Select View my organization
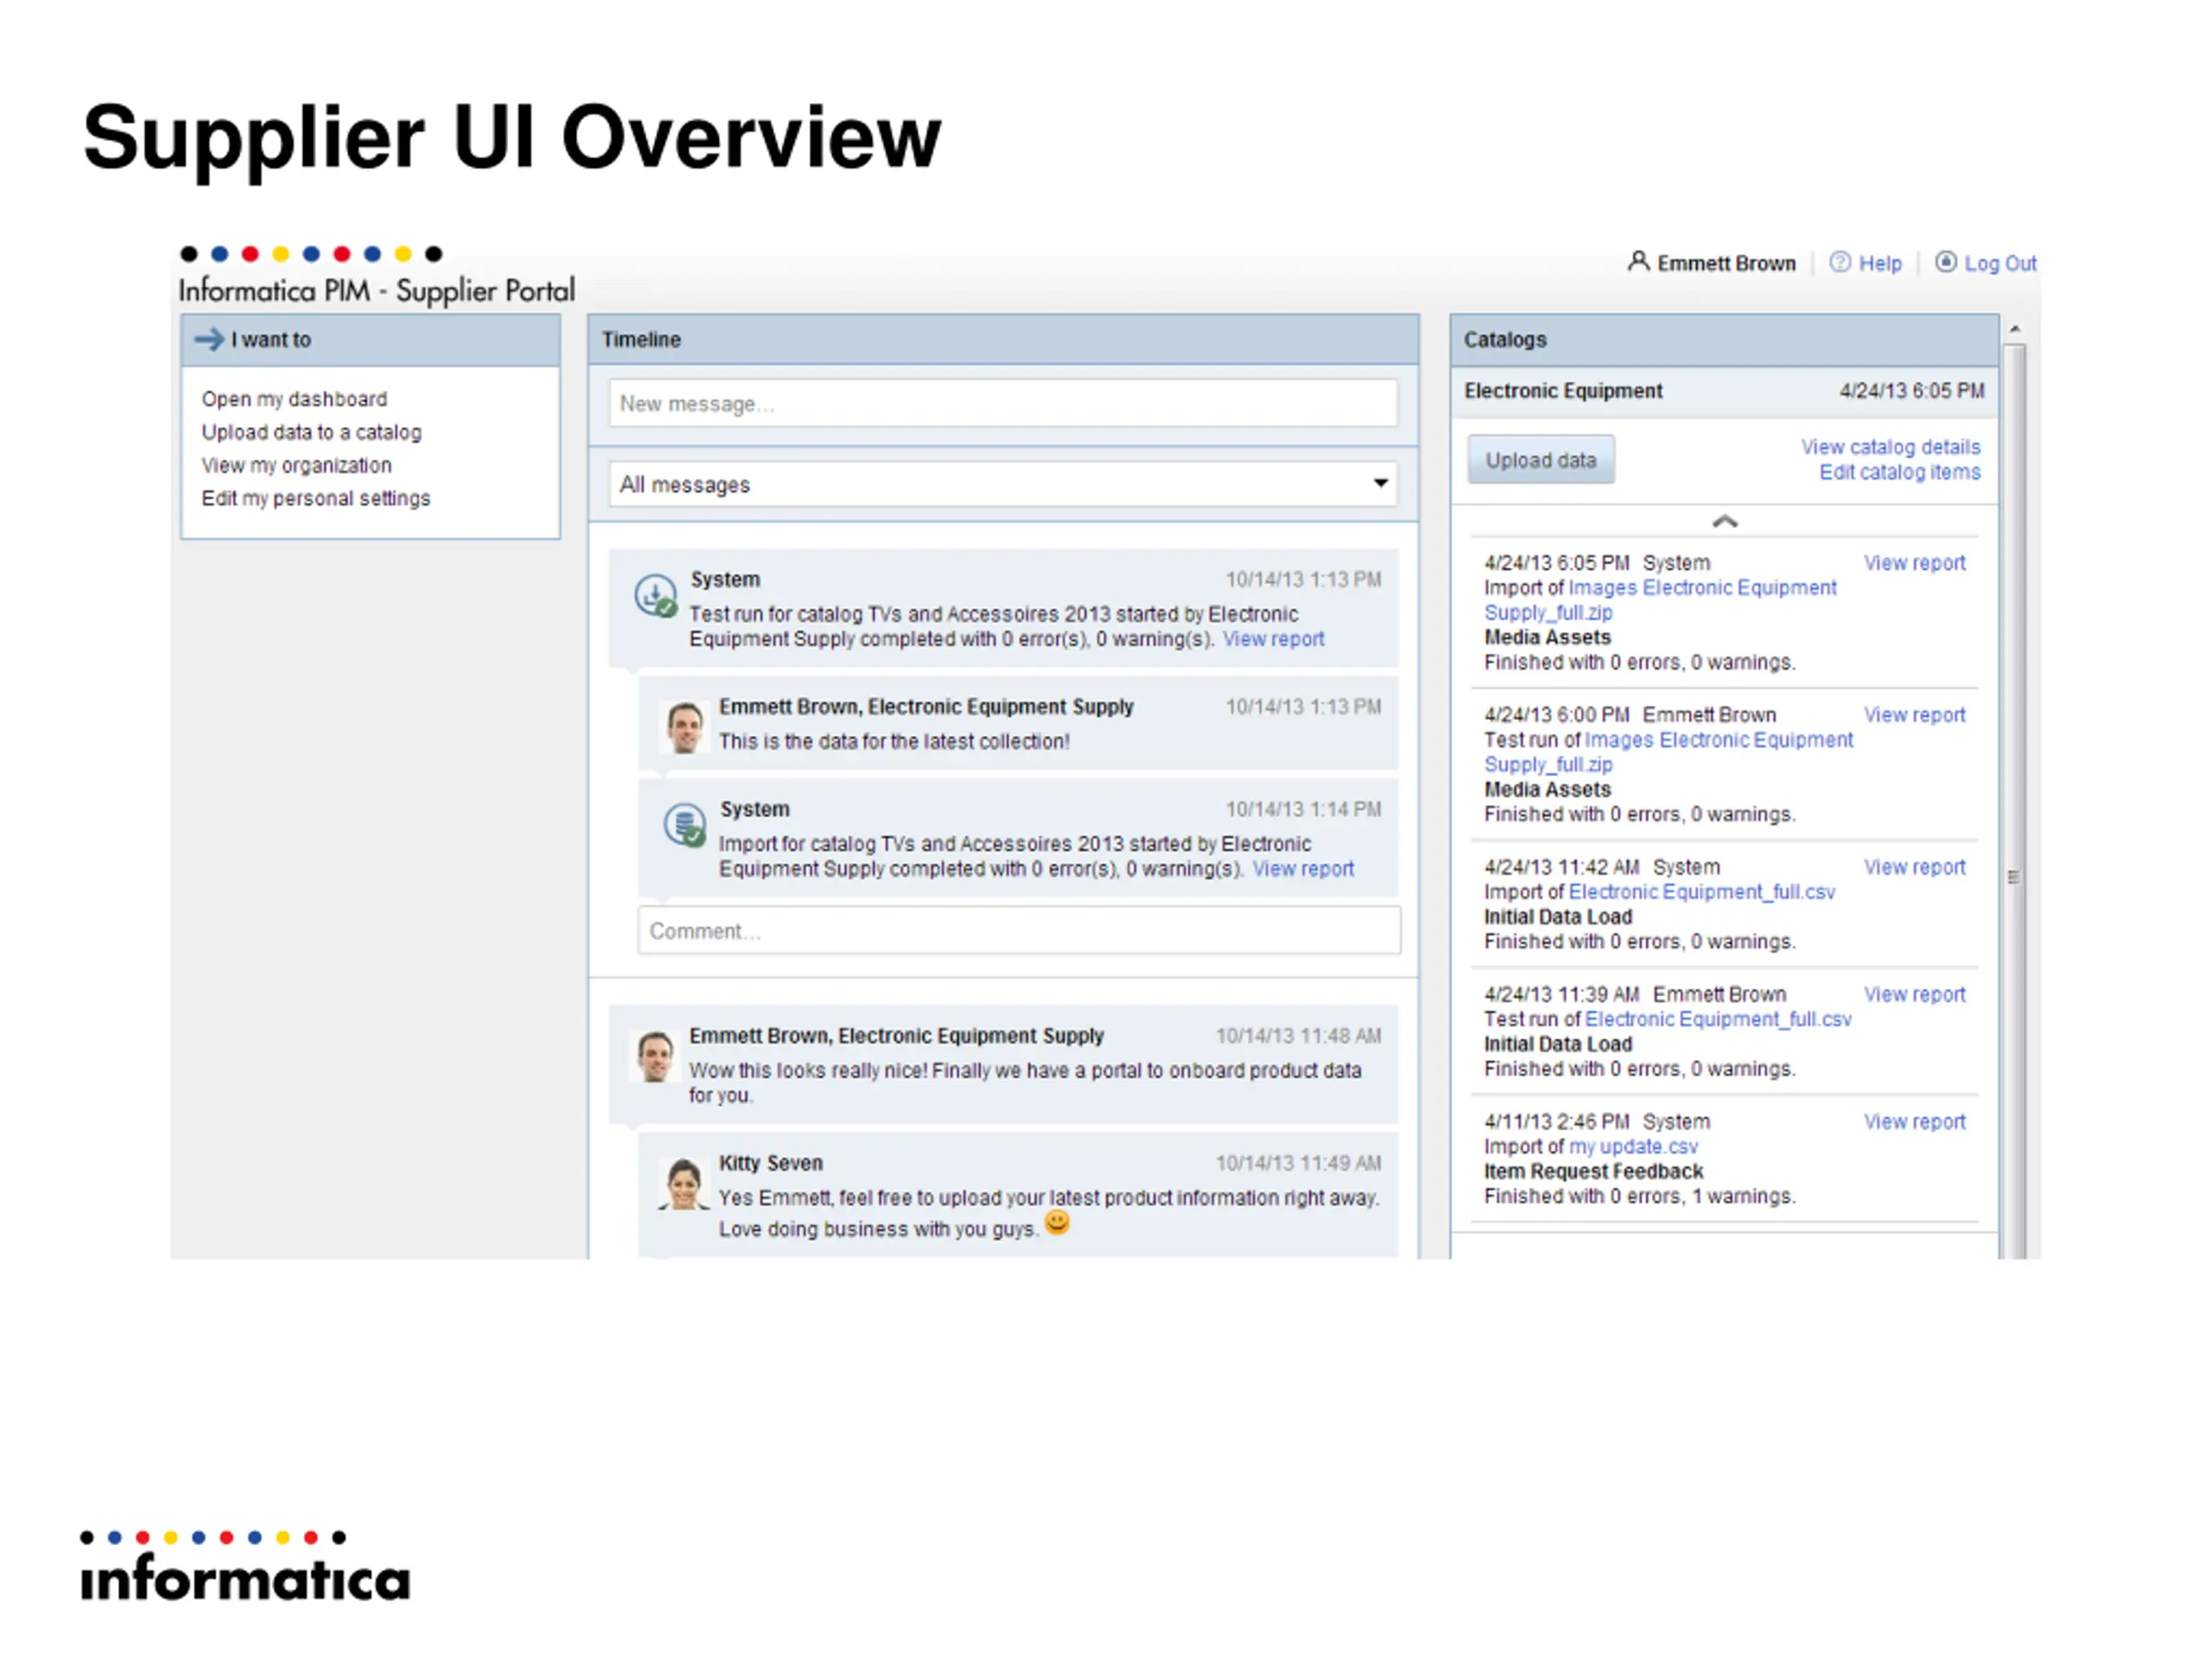This screenshot has width=2212, height=1659. coord(296,465)
